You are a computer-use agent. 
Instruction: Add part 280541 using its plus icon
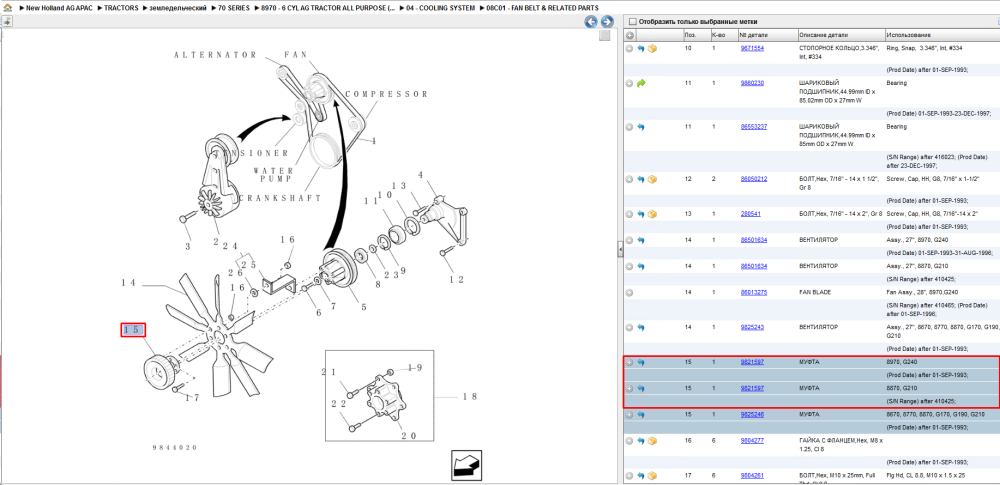629,214
